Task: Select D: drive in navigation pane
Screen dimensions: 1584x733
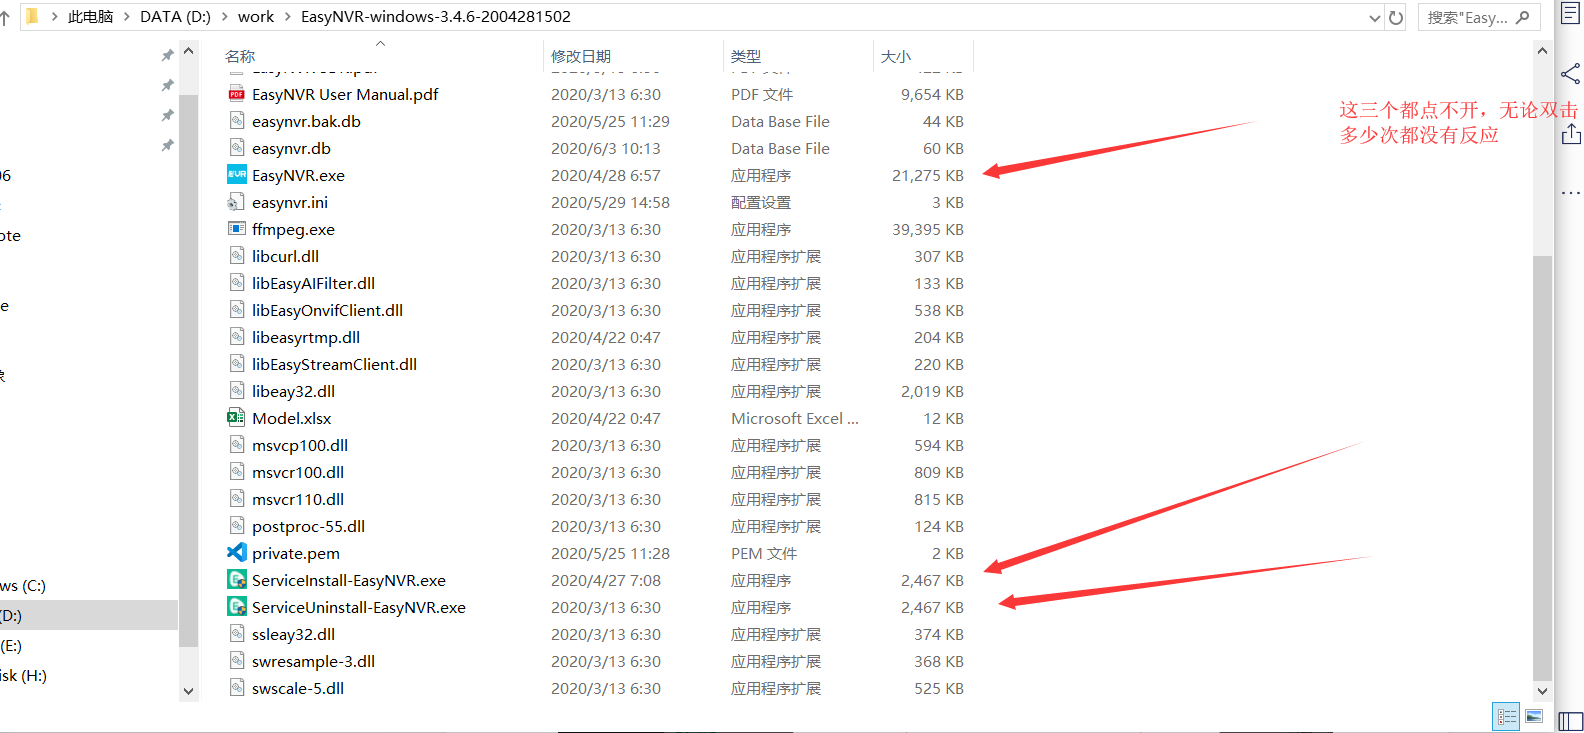Action: (x=89, y=615)
